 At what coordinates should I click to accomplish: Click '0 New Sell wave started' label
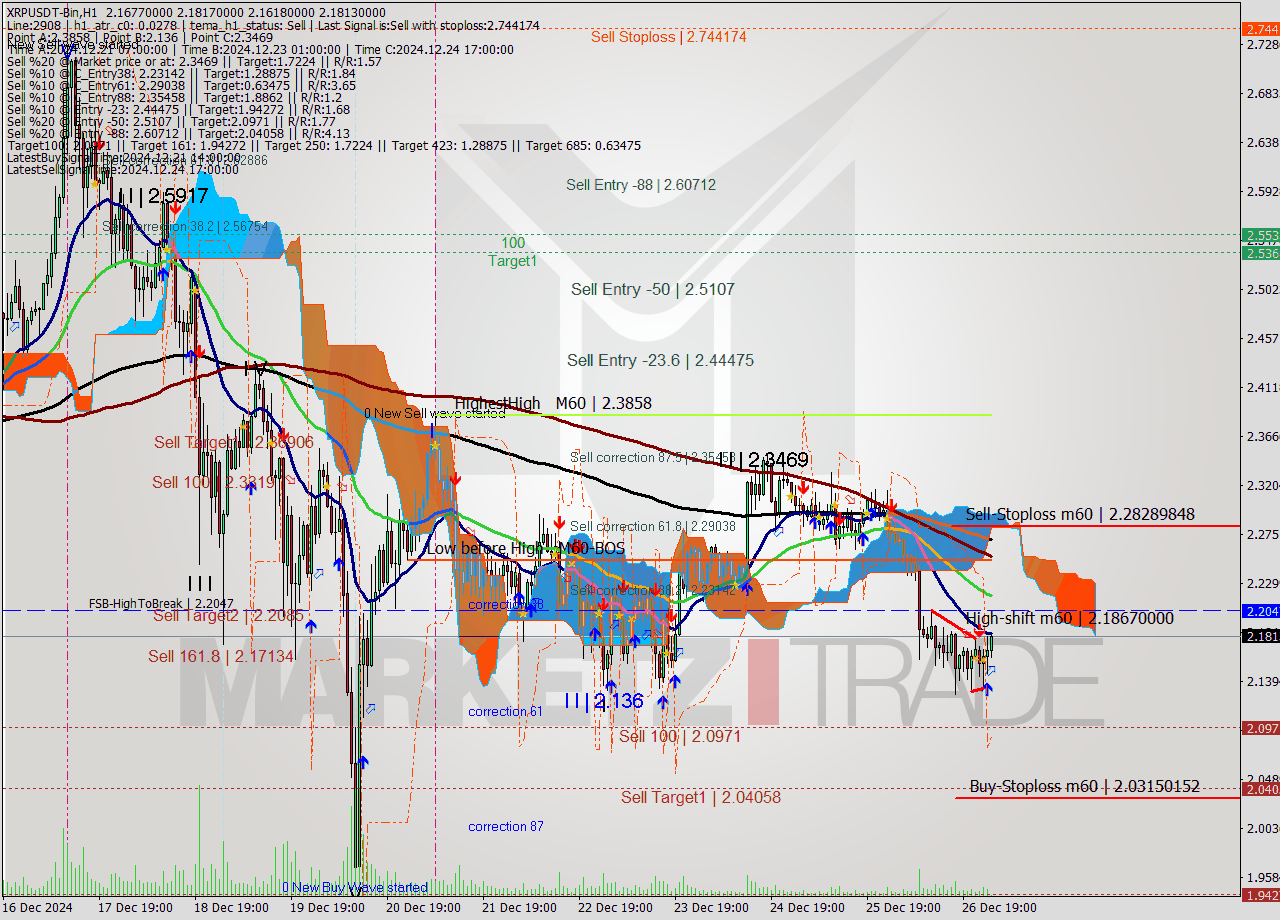pyautogui.click(x=435, y=414)
